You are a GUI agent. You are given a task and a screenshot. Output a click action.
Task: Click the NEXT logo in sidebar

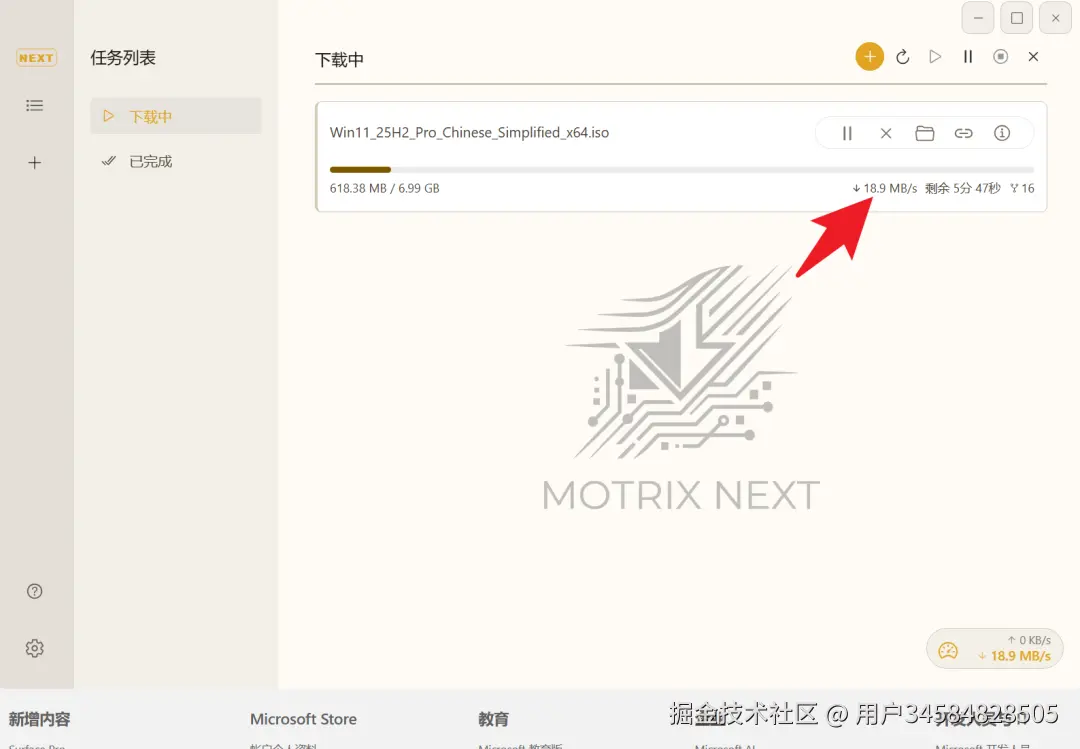pos(37,58)
